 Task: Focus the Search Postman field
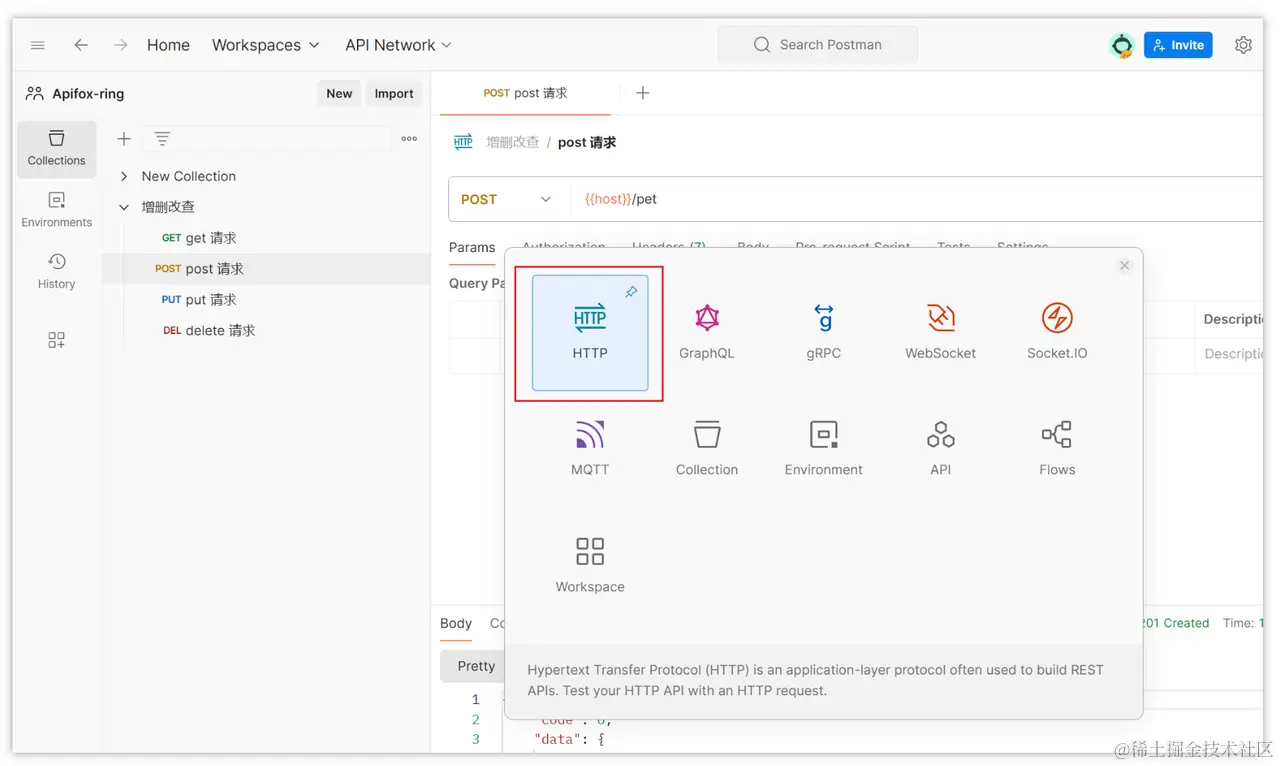[x=817, y=45]
